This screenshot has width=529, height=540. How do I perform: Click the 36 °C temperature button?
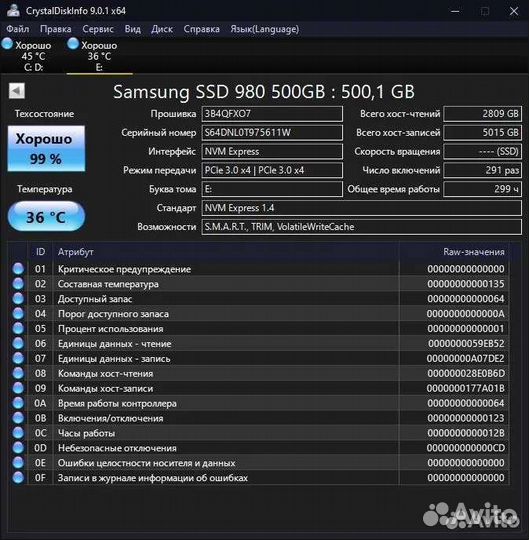click(46, 217)
